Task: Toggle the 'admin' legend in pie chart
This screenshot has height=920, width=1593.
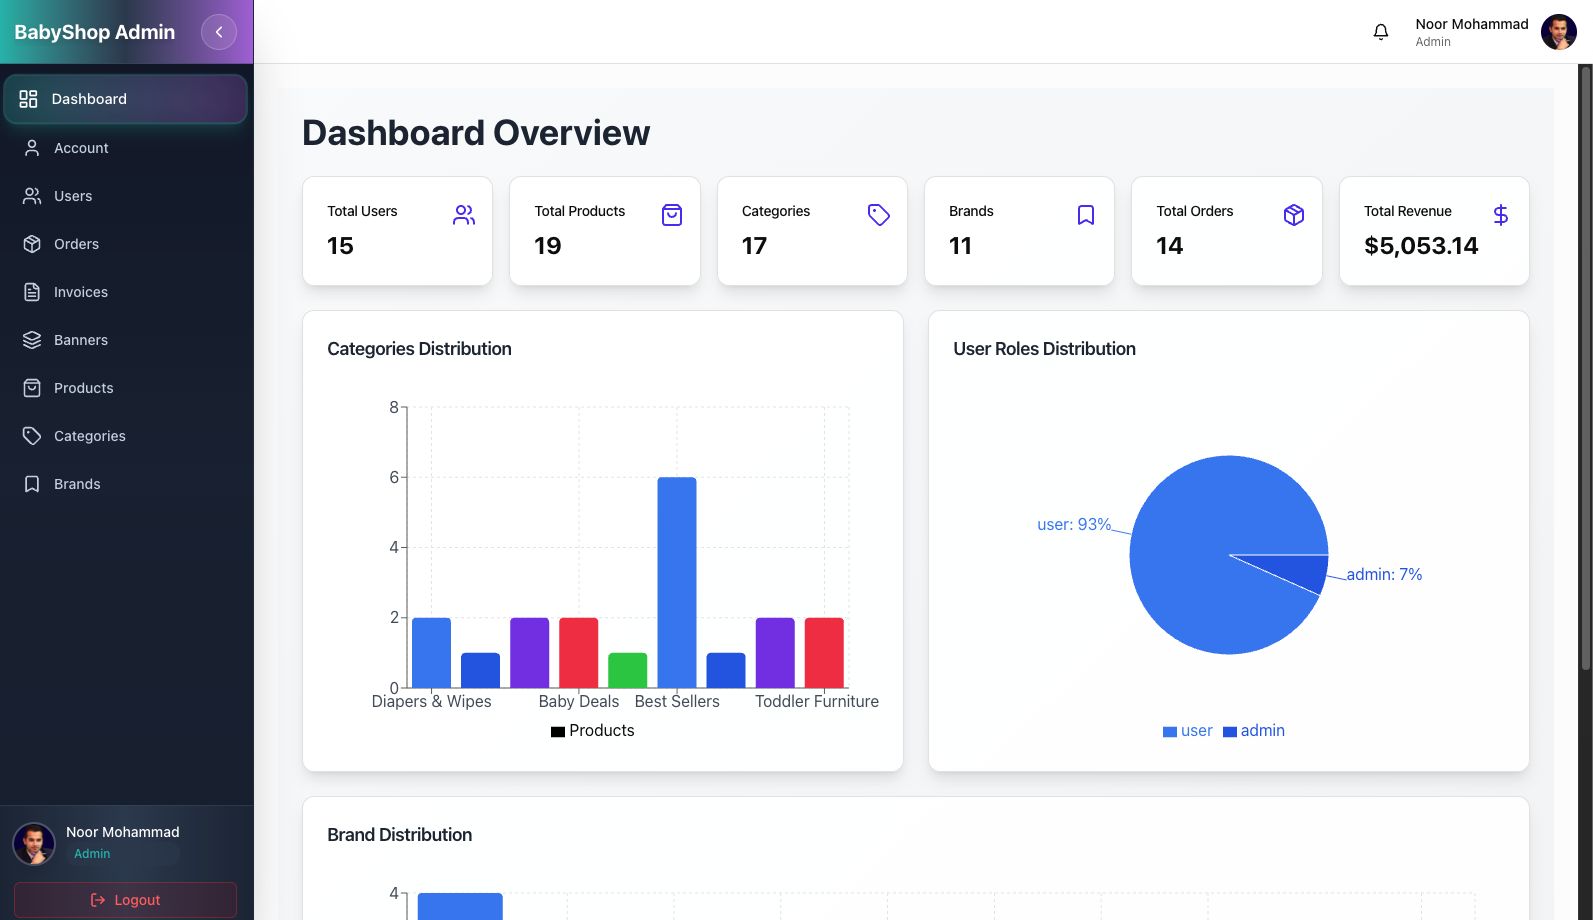Action: pyautogui.click(x=1254, y=731)
